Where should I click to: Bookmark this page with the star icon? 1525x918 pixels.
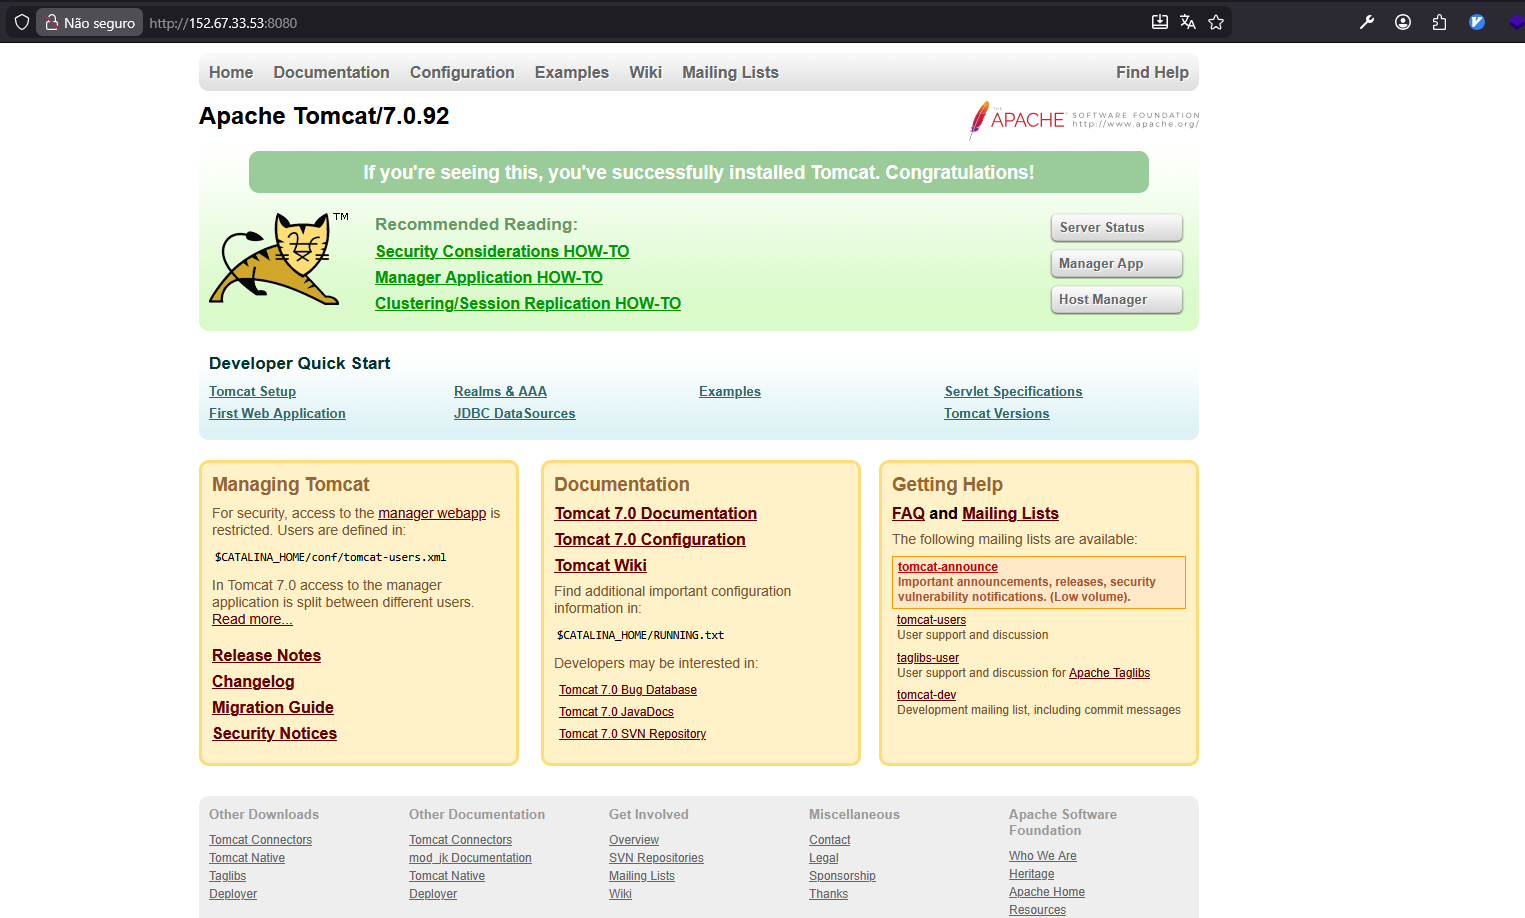1216,22
